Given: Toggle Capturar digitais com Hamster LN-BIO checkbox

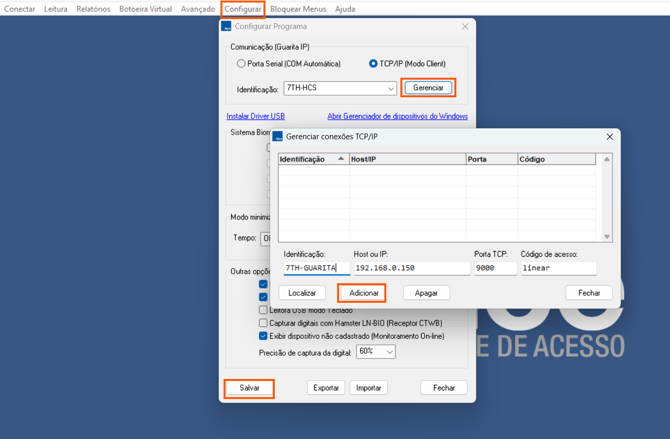Looking at the screenshot, I should (263, 323).
